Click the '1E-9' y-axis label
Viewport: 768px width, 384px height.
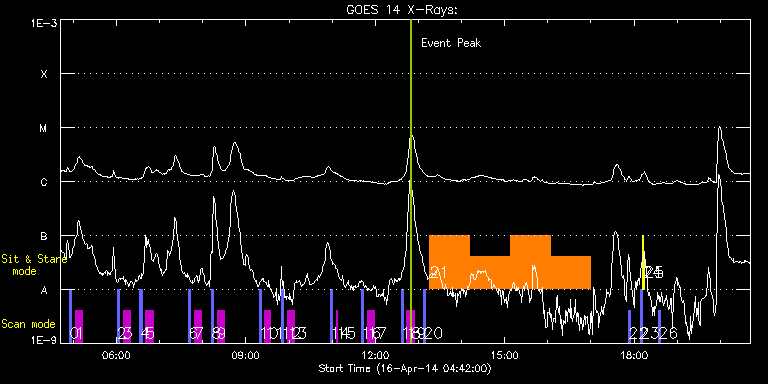(44, 339)
